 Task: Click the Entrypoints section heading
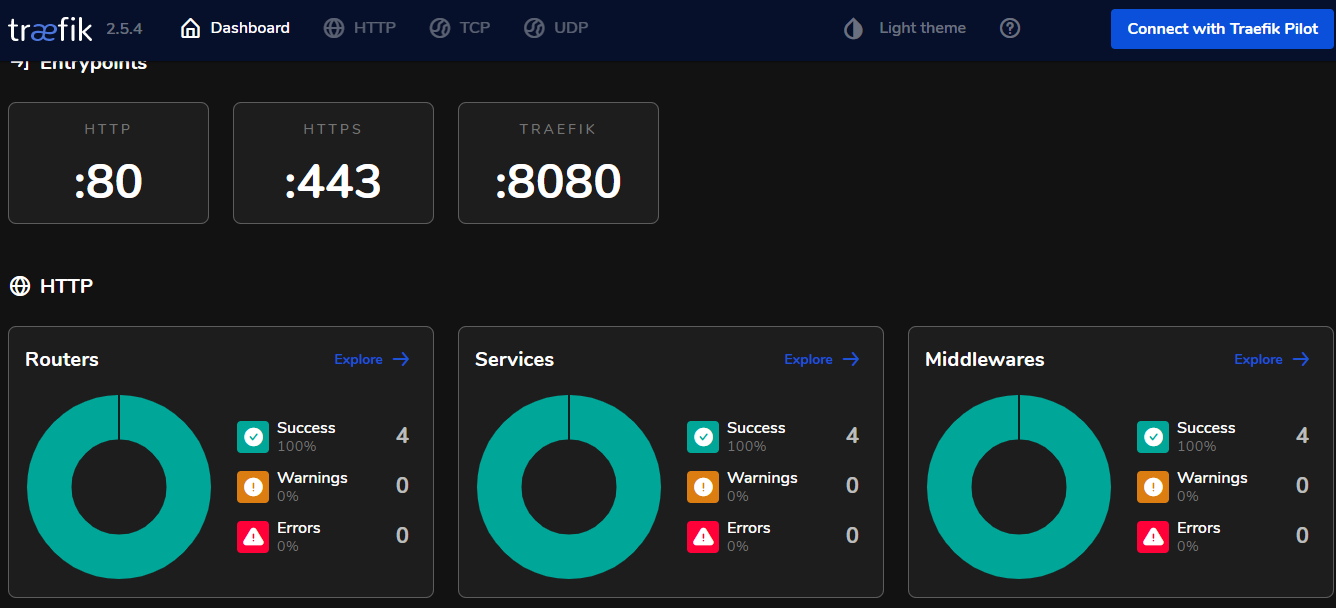[93, 65]
